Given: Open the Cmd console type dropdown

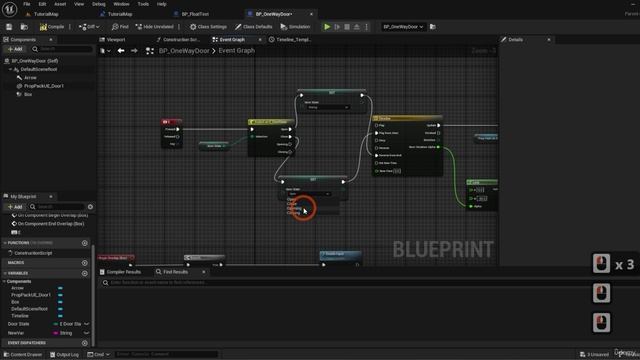Looking at the screenshot, I should [x=99, y=354].
